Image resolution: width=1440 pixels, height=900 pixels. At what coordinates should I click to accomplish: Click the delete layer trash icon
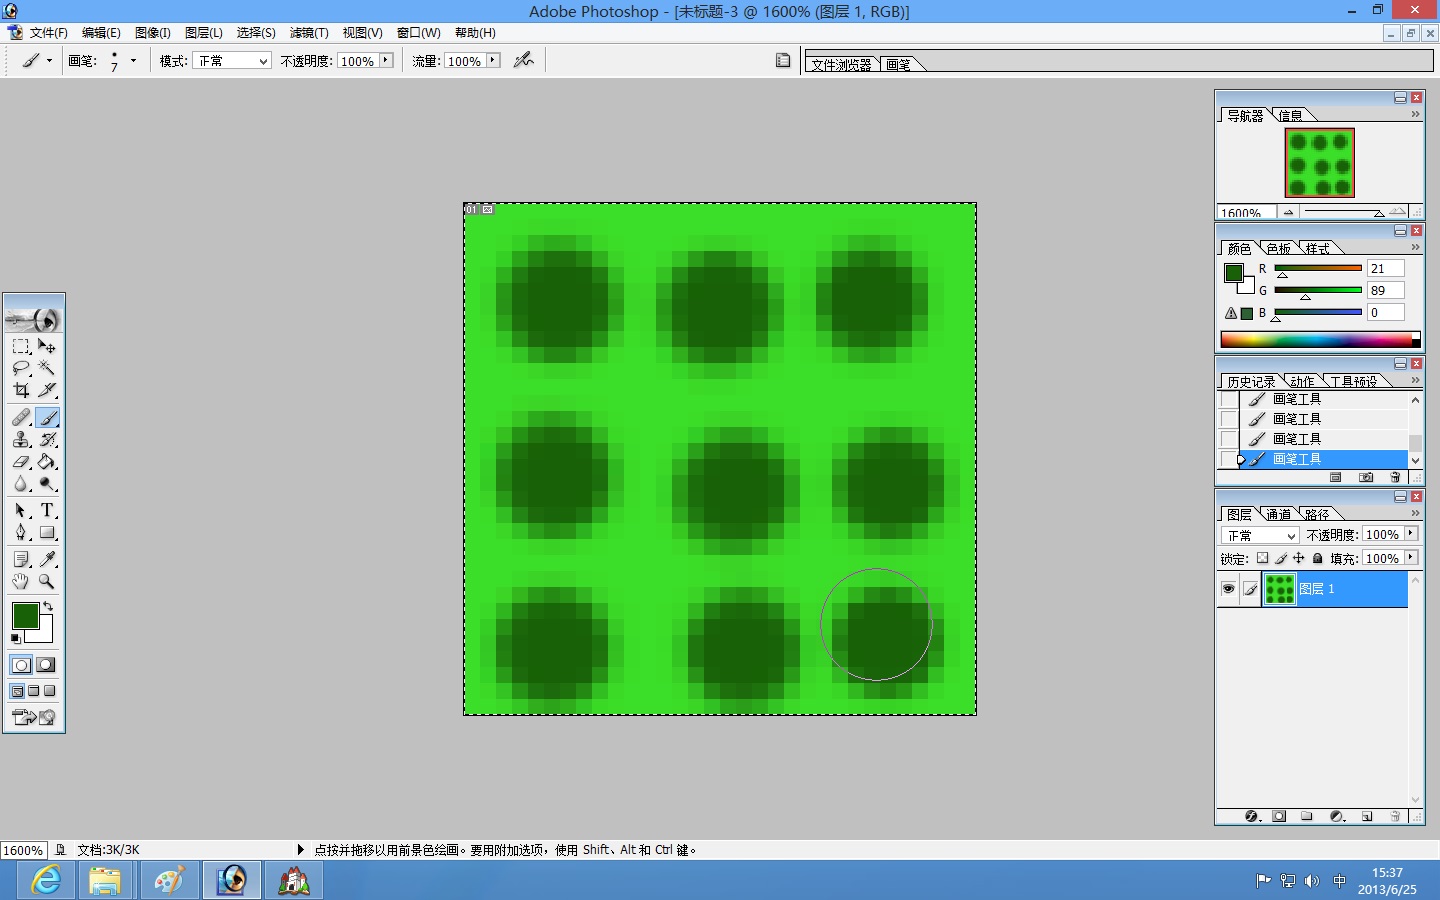click(x=1395, y=816)
